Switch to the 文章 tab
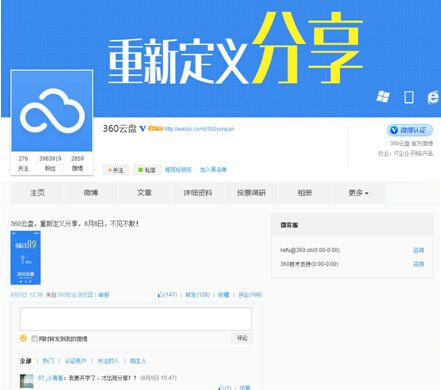441x390 pixels. 144,193
